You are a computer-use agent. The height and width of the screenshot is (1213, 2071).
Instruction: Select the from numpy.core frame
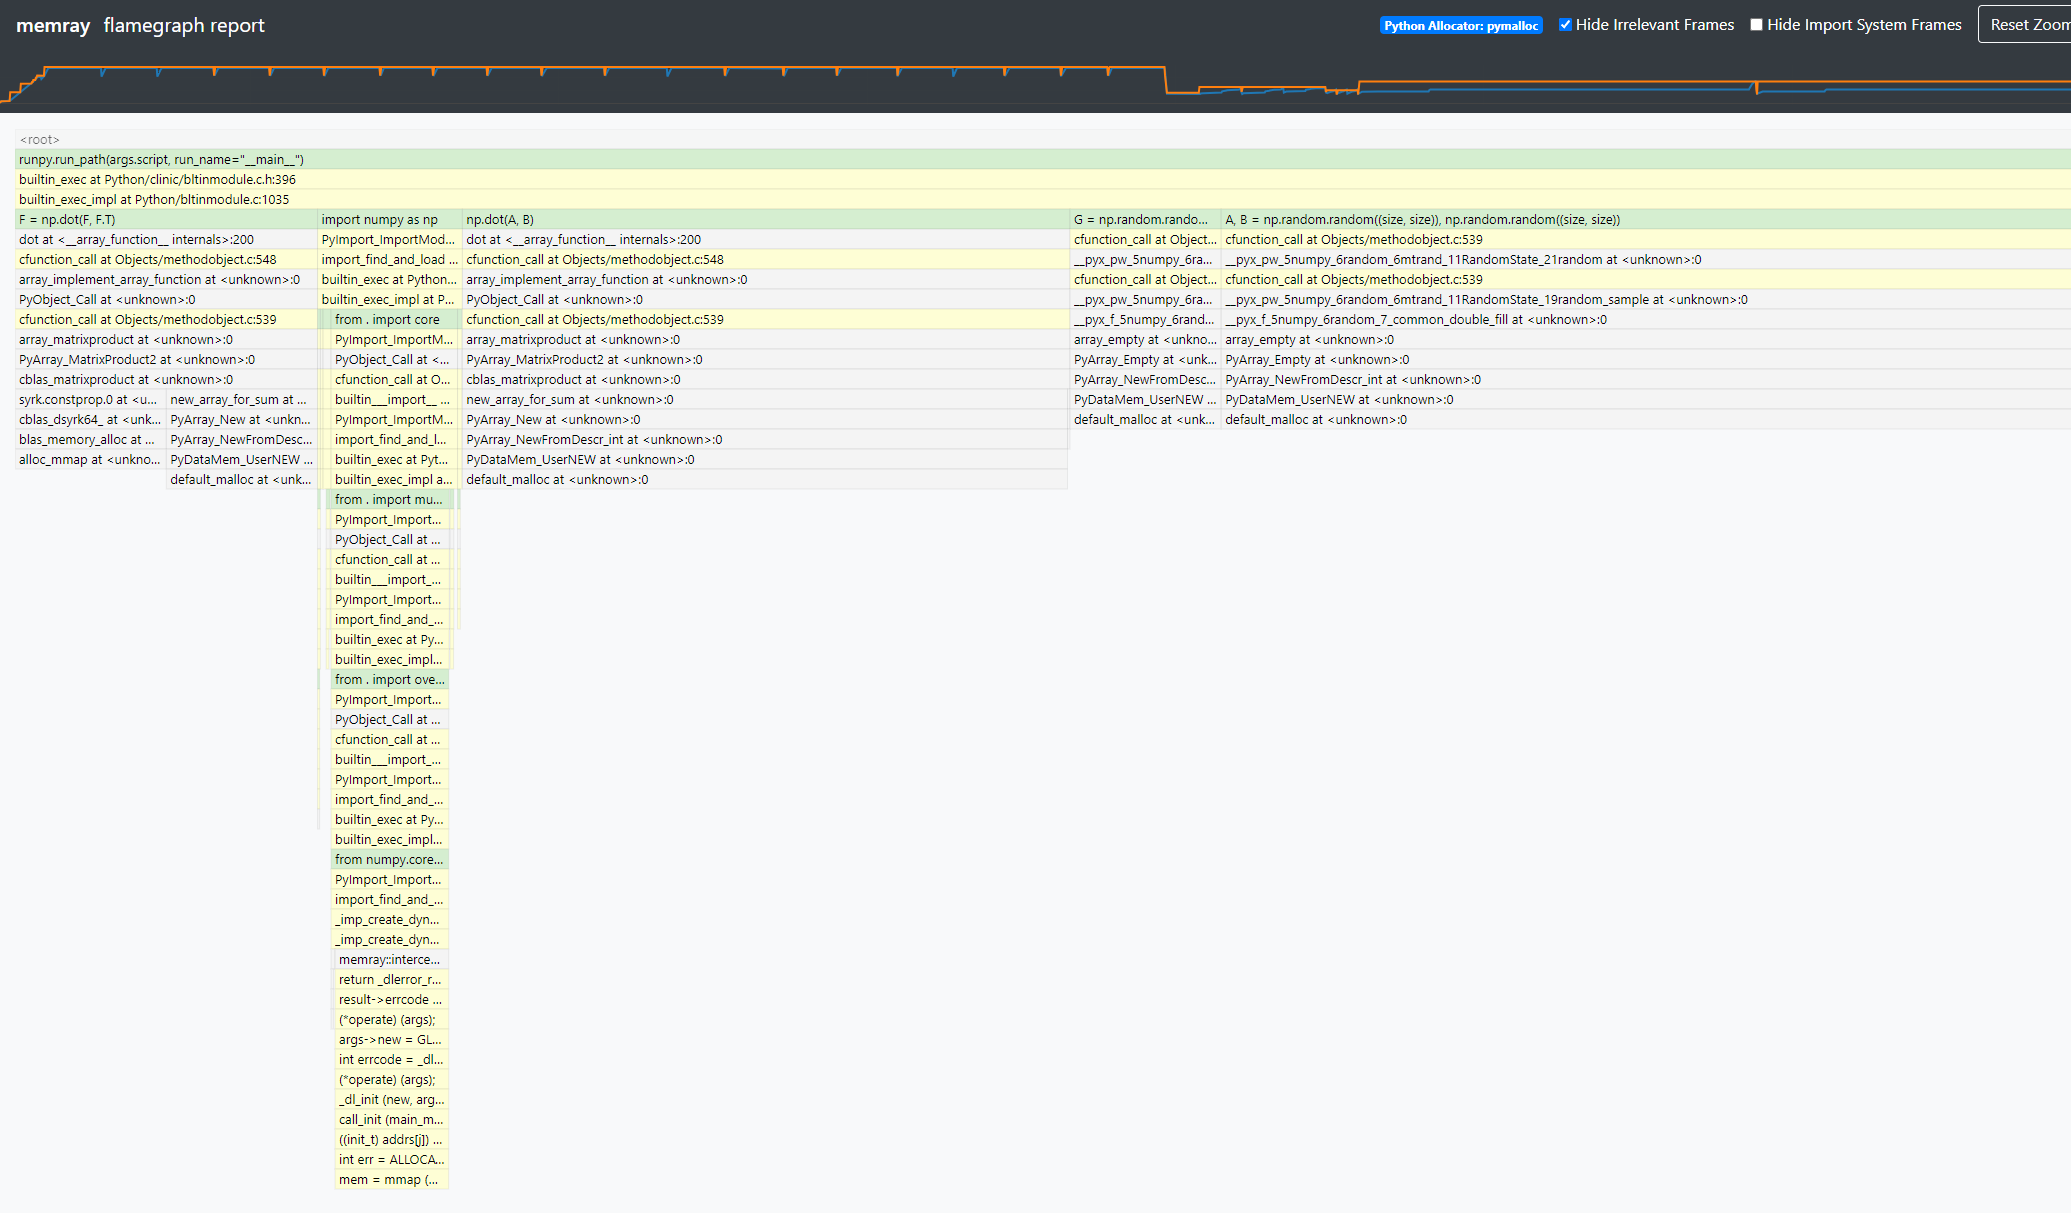389,860
